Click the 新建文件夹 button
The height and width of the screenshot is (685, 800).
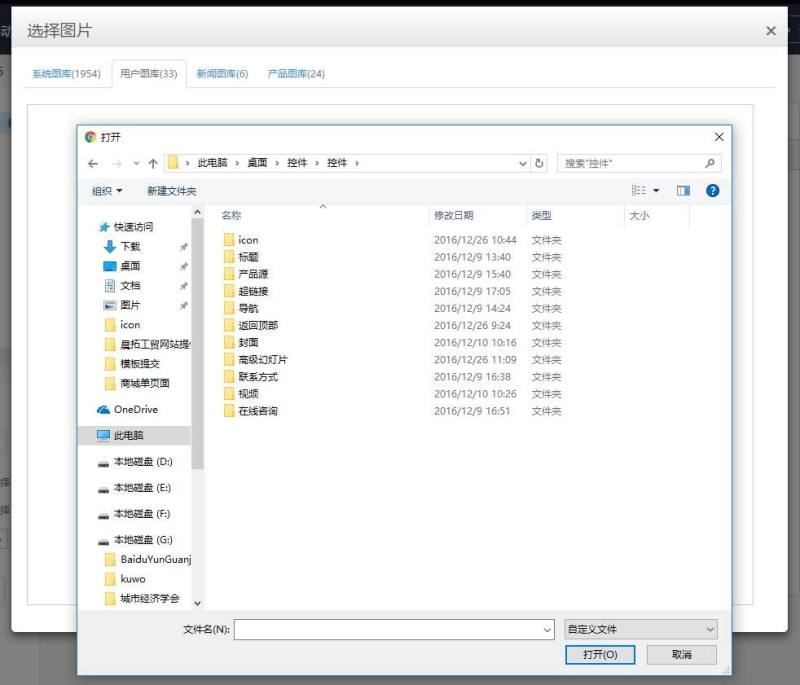[x=171, y=191]
